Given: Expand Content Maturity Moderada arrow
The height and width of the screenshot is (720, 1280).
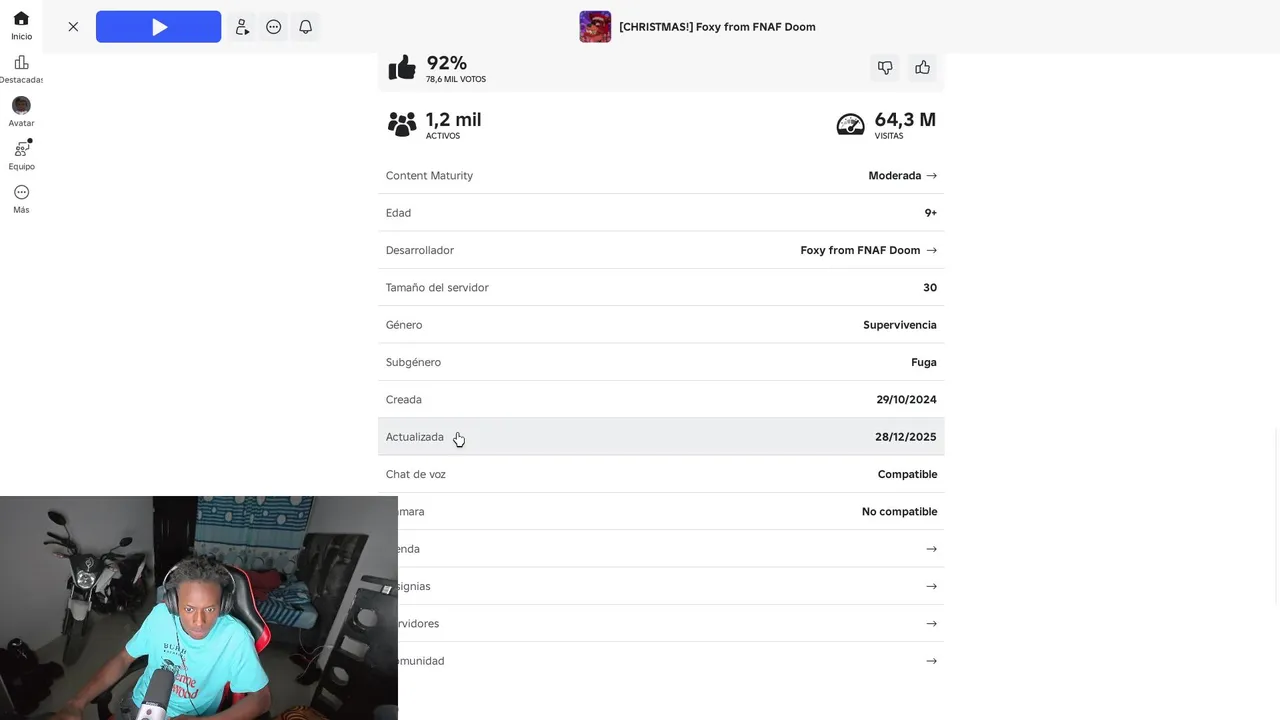Looking at the screenshot, I should 931,175.
